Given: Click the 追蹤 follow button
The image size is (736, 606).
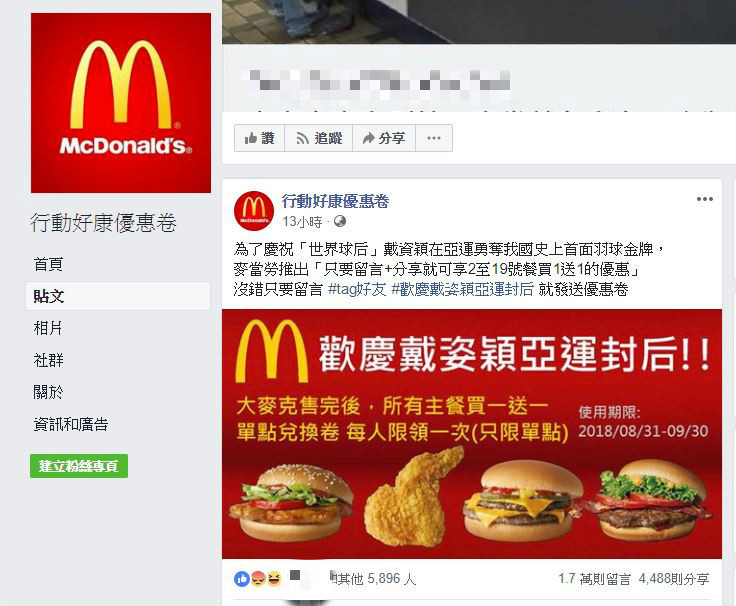Looking at the screenshot, I should (x=319, y=138).
